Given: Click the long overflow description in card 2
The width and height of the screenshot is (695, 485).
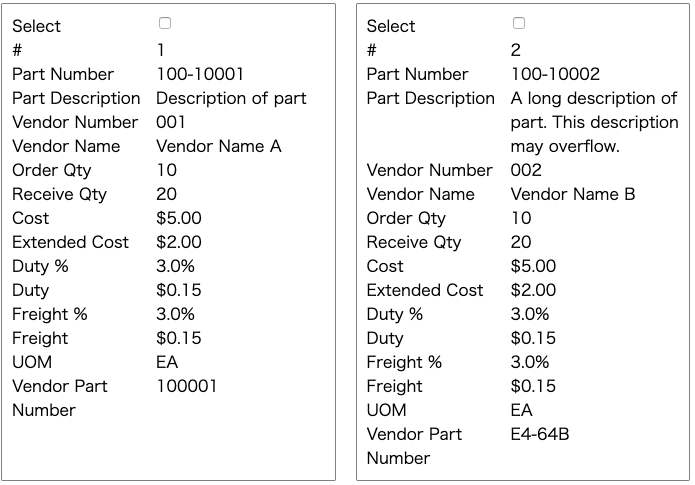Looking at the screenshot, I should [594, 122].
